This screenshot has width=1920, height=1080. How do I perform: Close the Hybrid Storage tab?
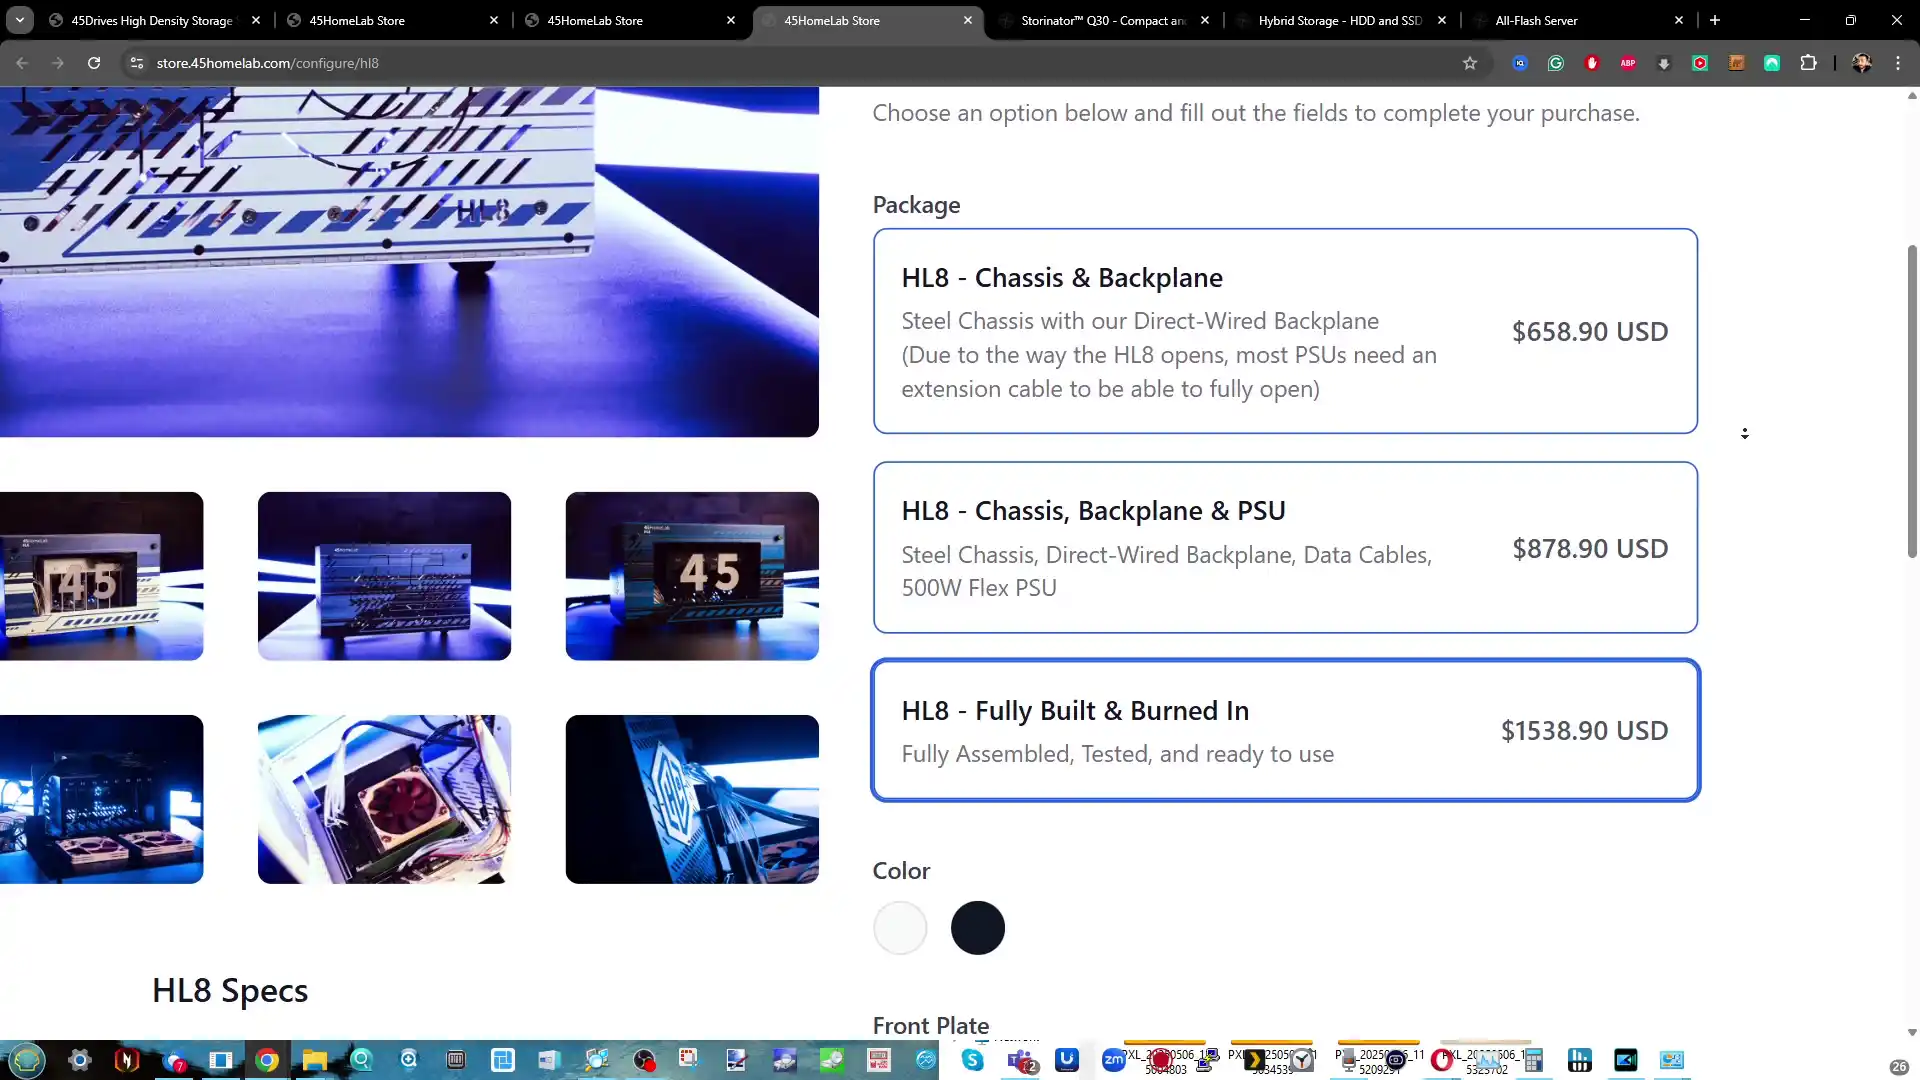[x=1442, y=20]
